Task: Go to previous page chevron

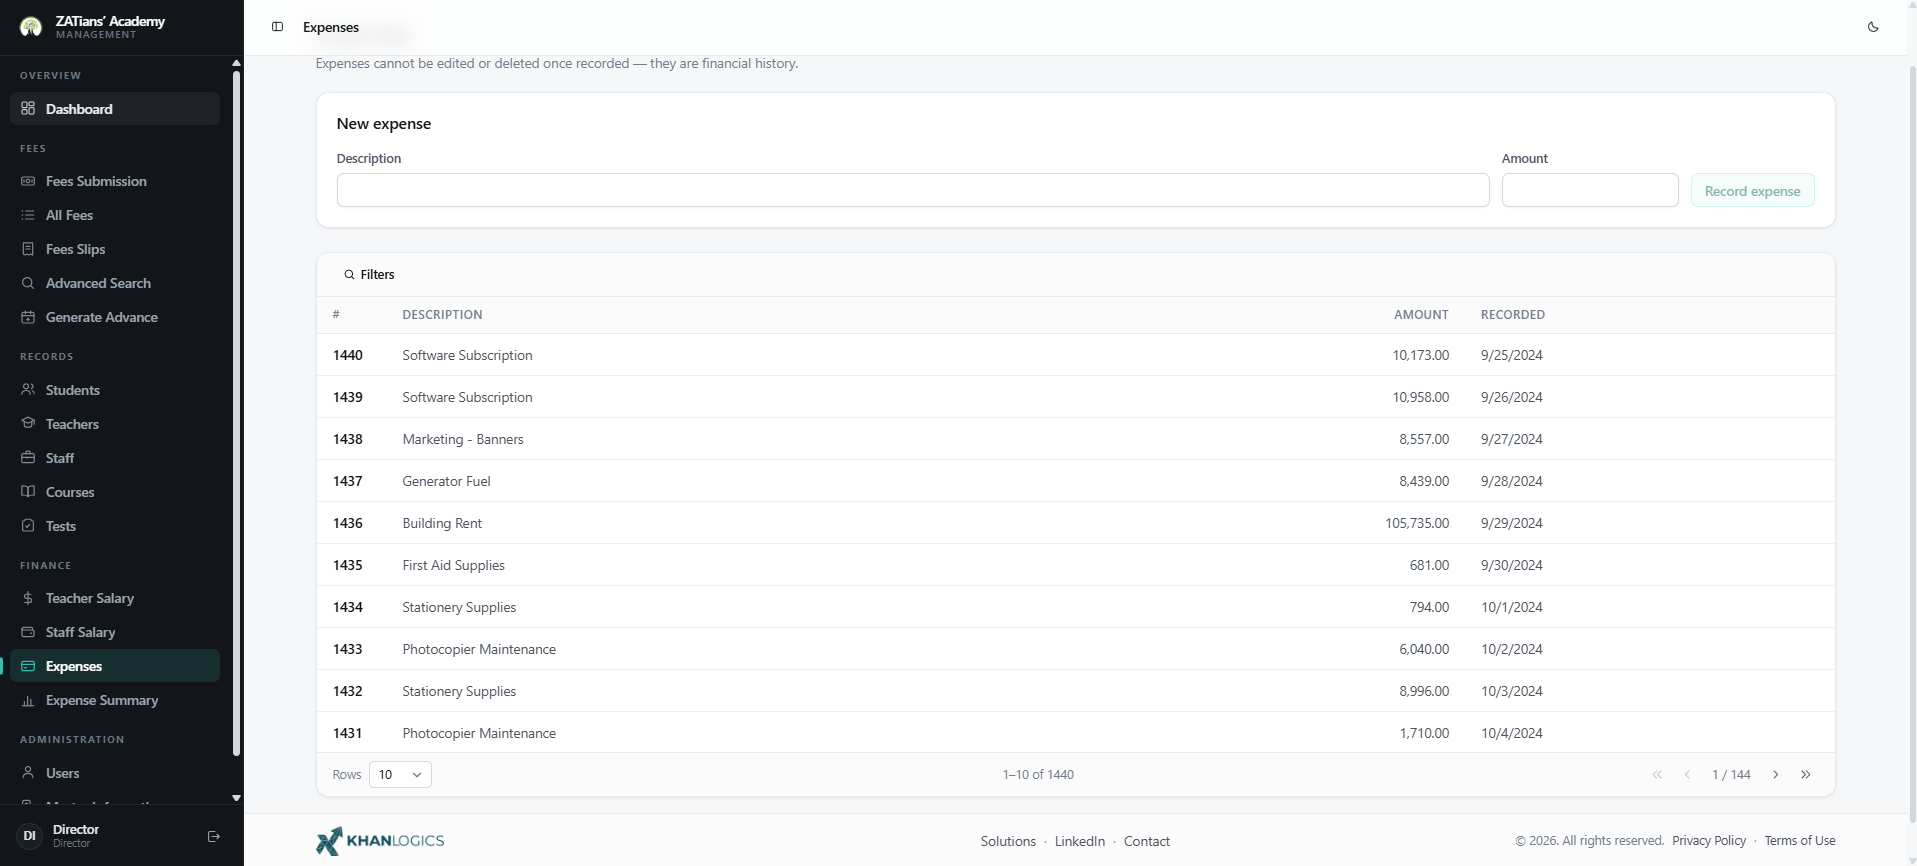Action: (x=1687, y=774)
